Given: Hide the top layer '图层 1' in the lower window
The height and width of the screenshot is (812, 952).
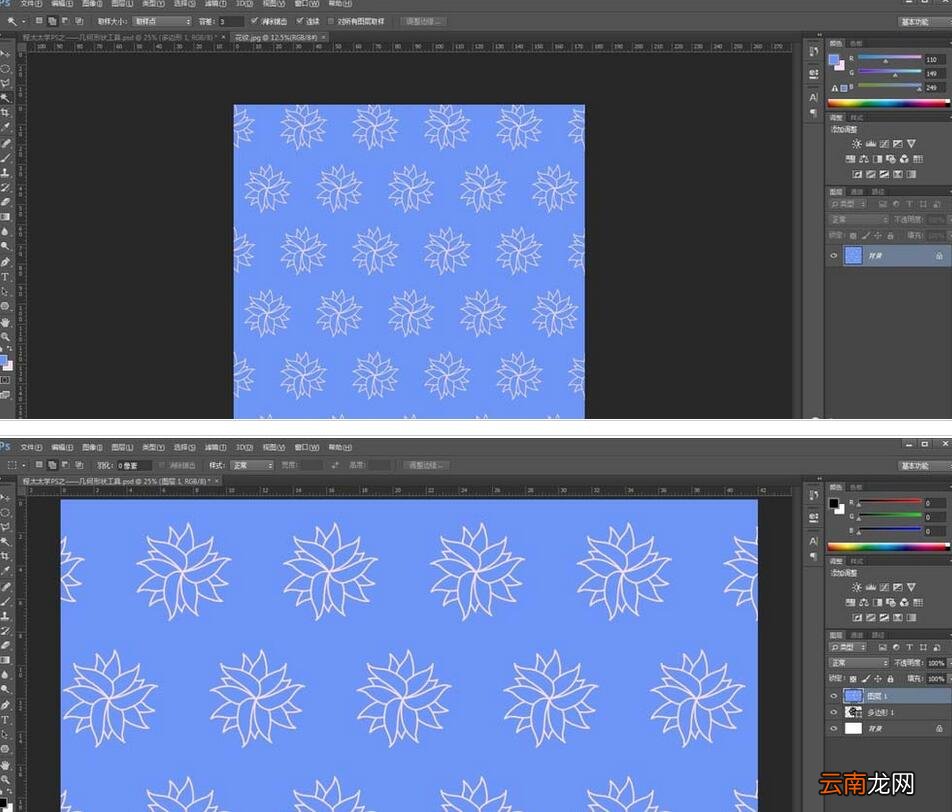Looking at the screenshot, I should (x=834, y=696).
